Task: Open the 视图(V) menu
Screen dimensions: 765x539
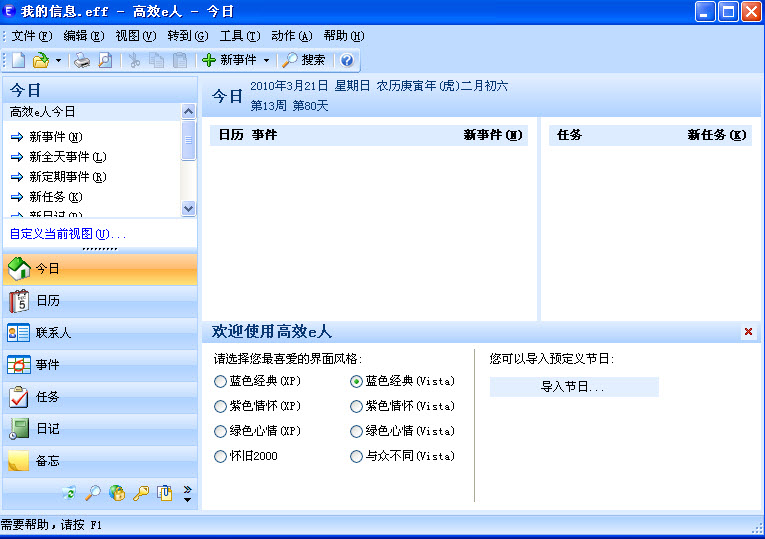Action: (x=135, y=35)
